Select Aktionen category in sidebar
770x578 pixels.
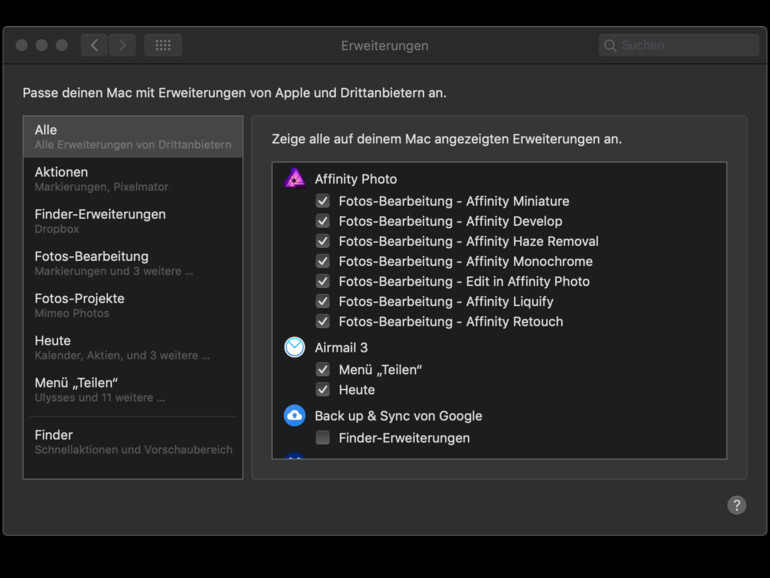[133, 179]
